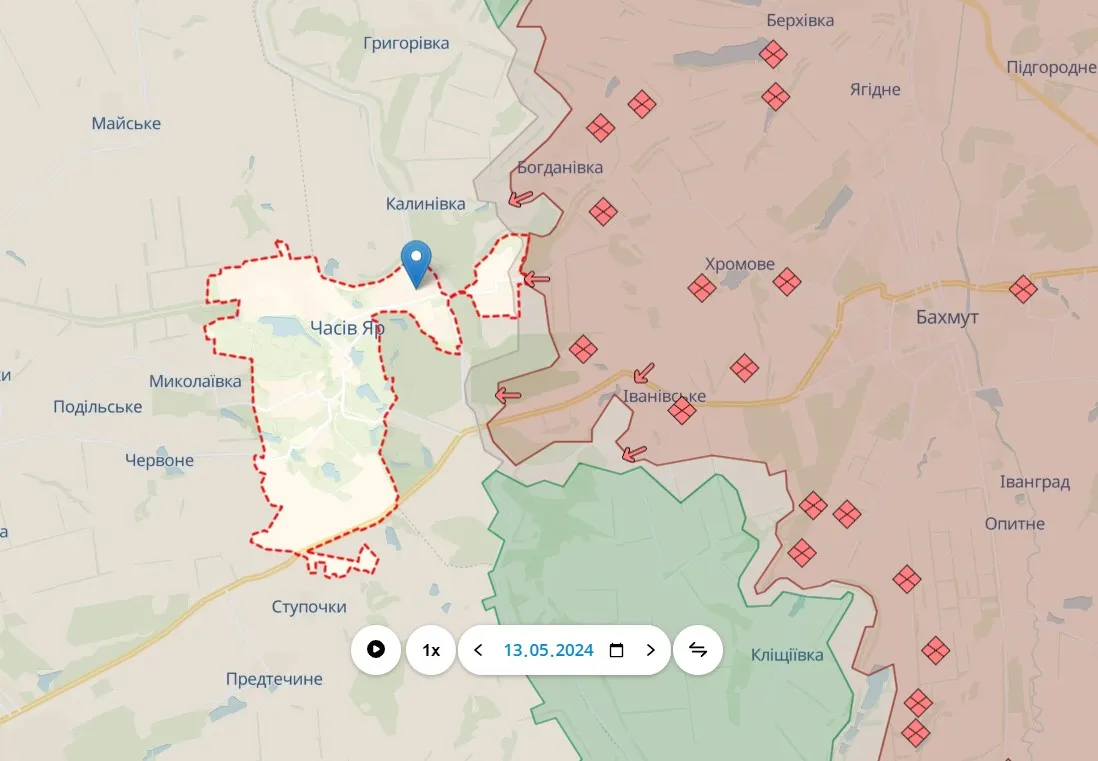Toggle the compare swap-arrows button
The image size is (1098, 761).
click(698, 650)
